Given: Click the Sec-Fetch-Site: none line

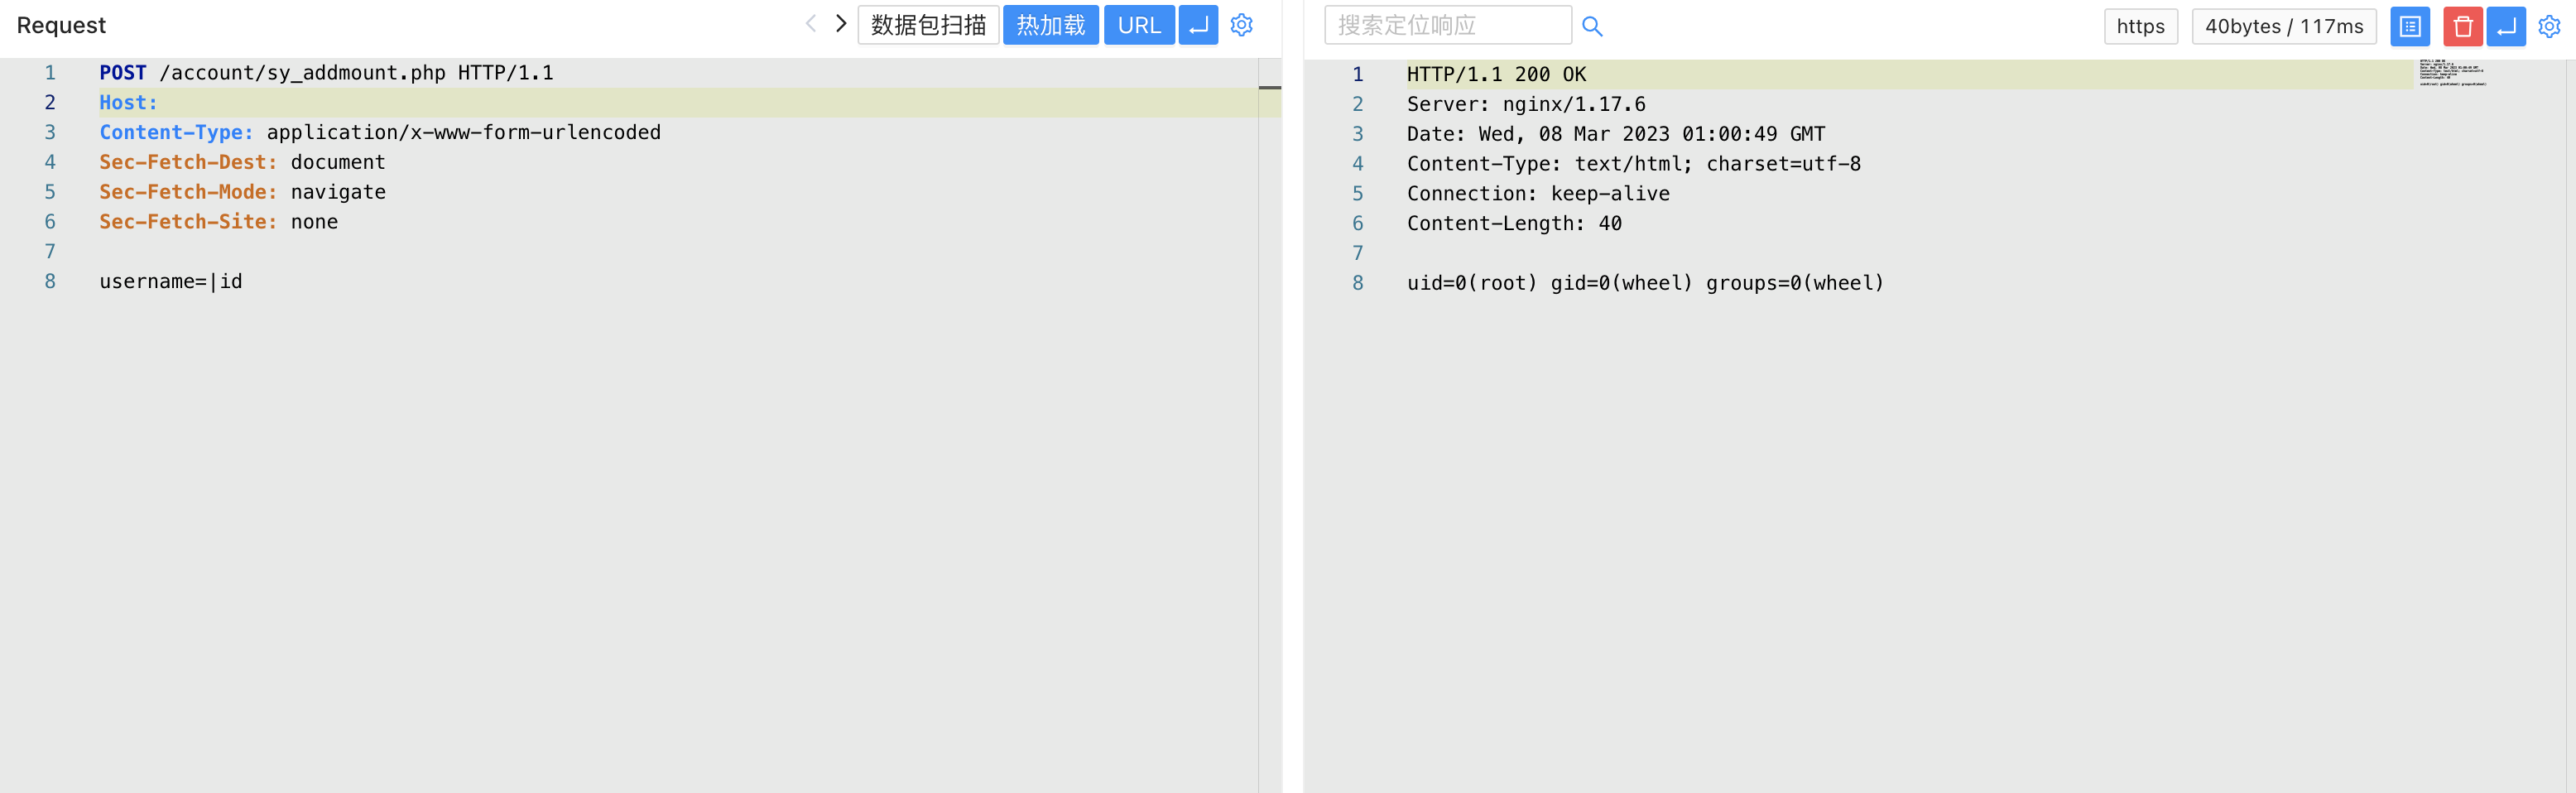Looking at the screenshot, I should pyautogui.click(x=218, y=222).
